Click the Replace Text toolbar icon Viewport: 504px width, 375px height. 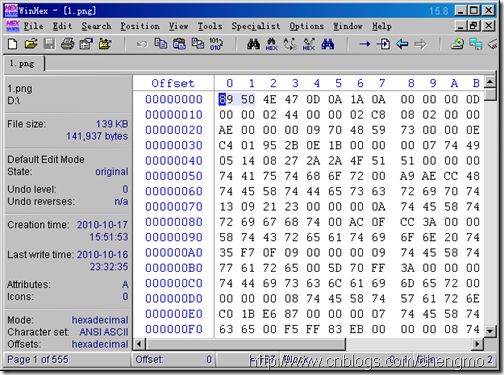pyautogui.click(x=290, y=44)
